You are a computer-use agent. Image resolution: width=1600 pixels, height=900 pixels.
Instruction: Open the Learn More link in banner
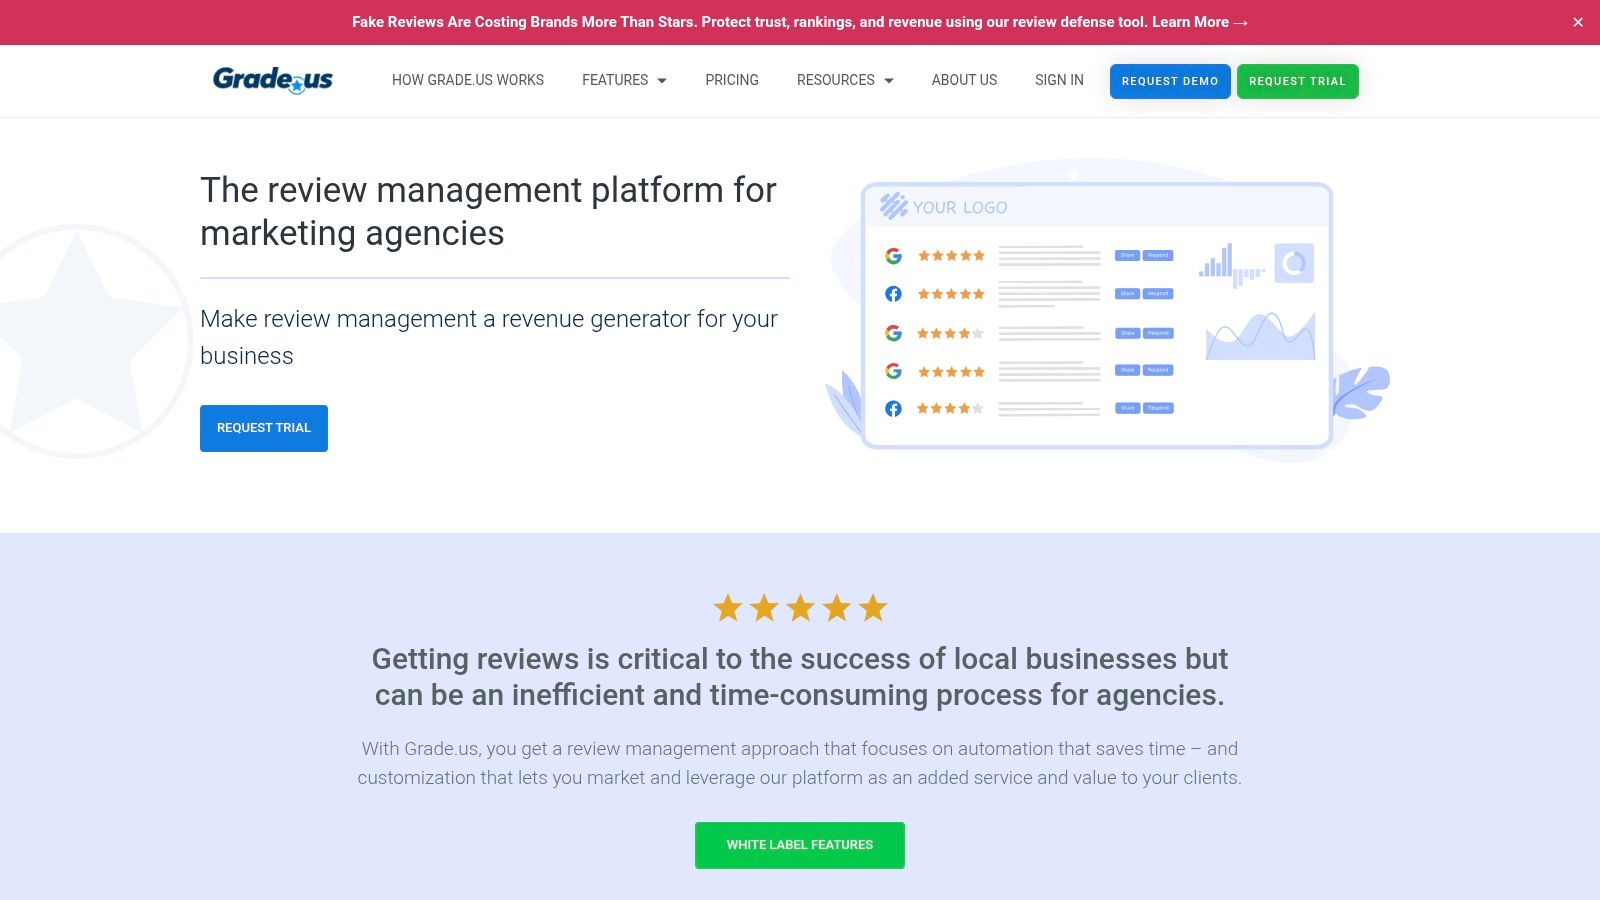[1199, 22]
